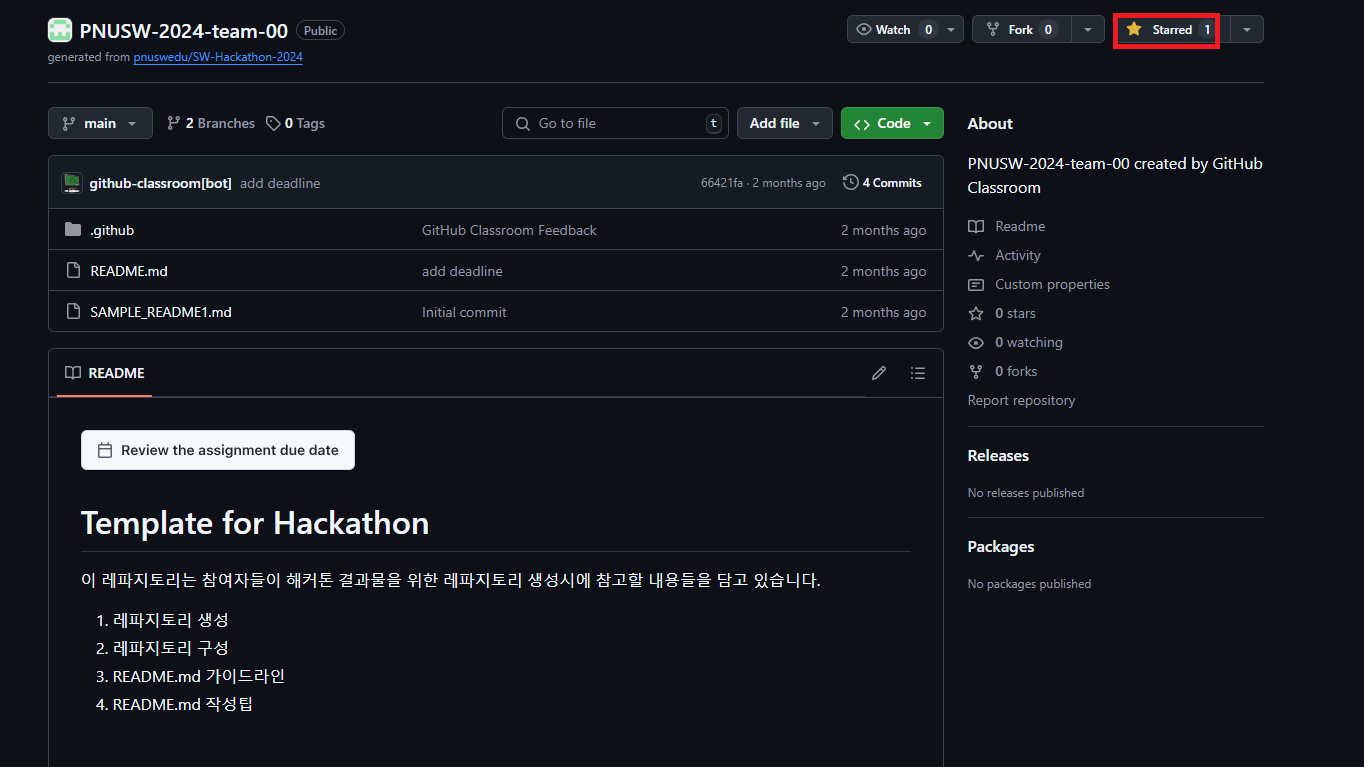Select the README tab

tap(105, 373)
